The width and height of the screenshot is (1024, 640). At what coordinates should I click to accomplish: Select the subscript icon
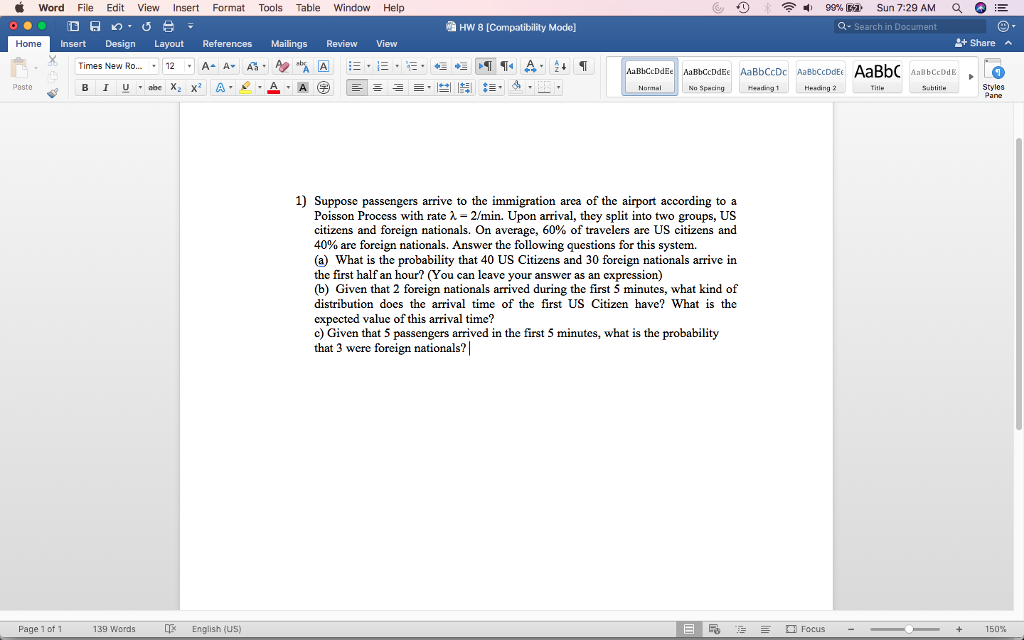(175, 87)
